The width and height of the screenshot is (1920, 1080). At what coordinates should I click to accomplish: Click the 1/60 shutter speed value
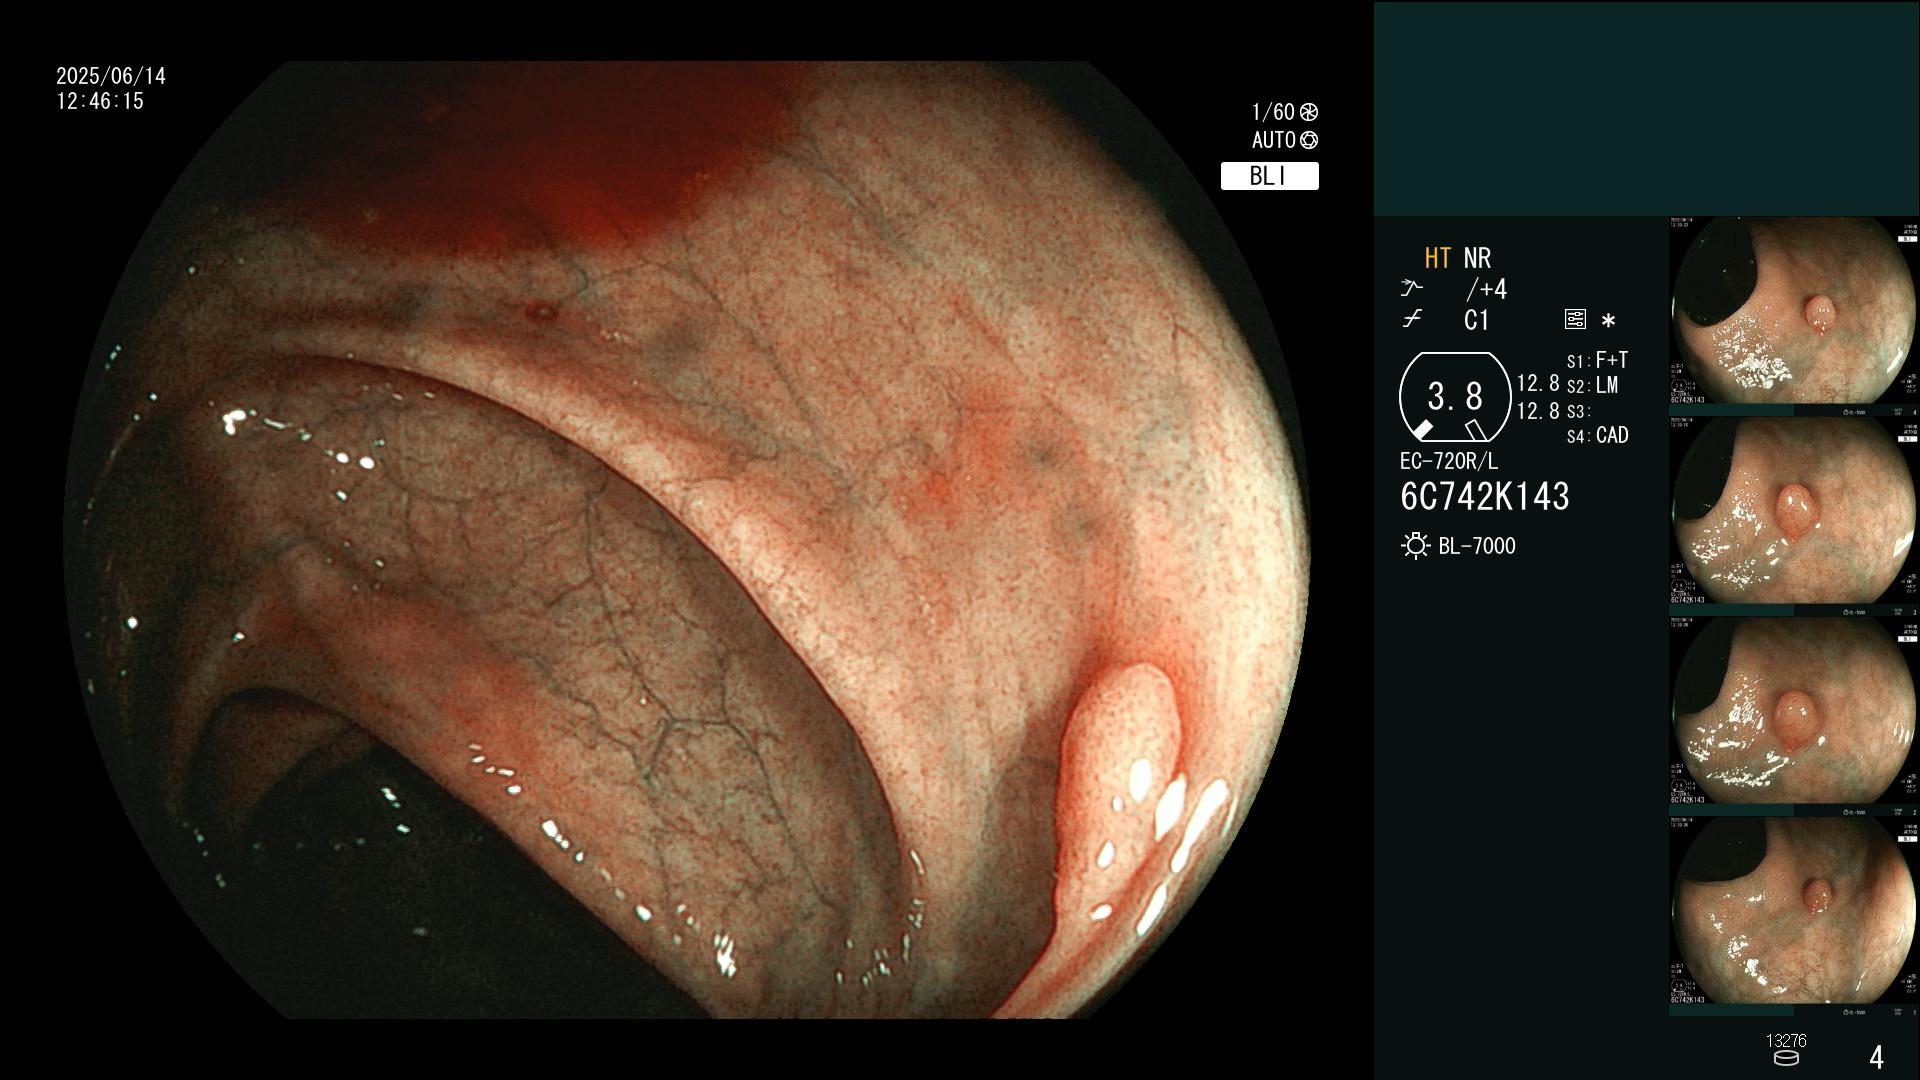pos(1273,112)
